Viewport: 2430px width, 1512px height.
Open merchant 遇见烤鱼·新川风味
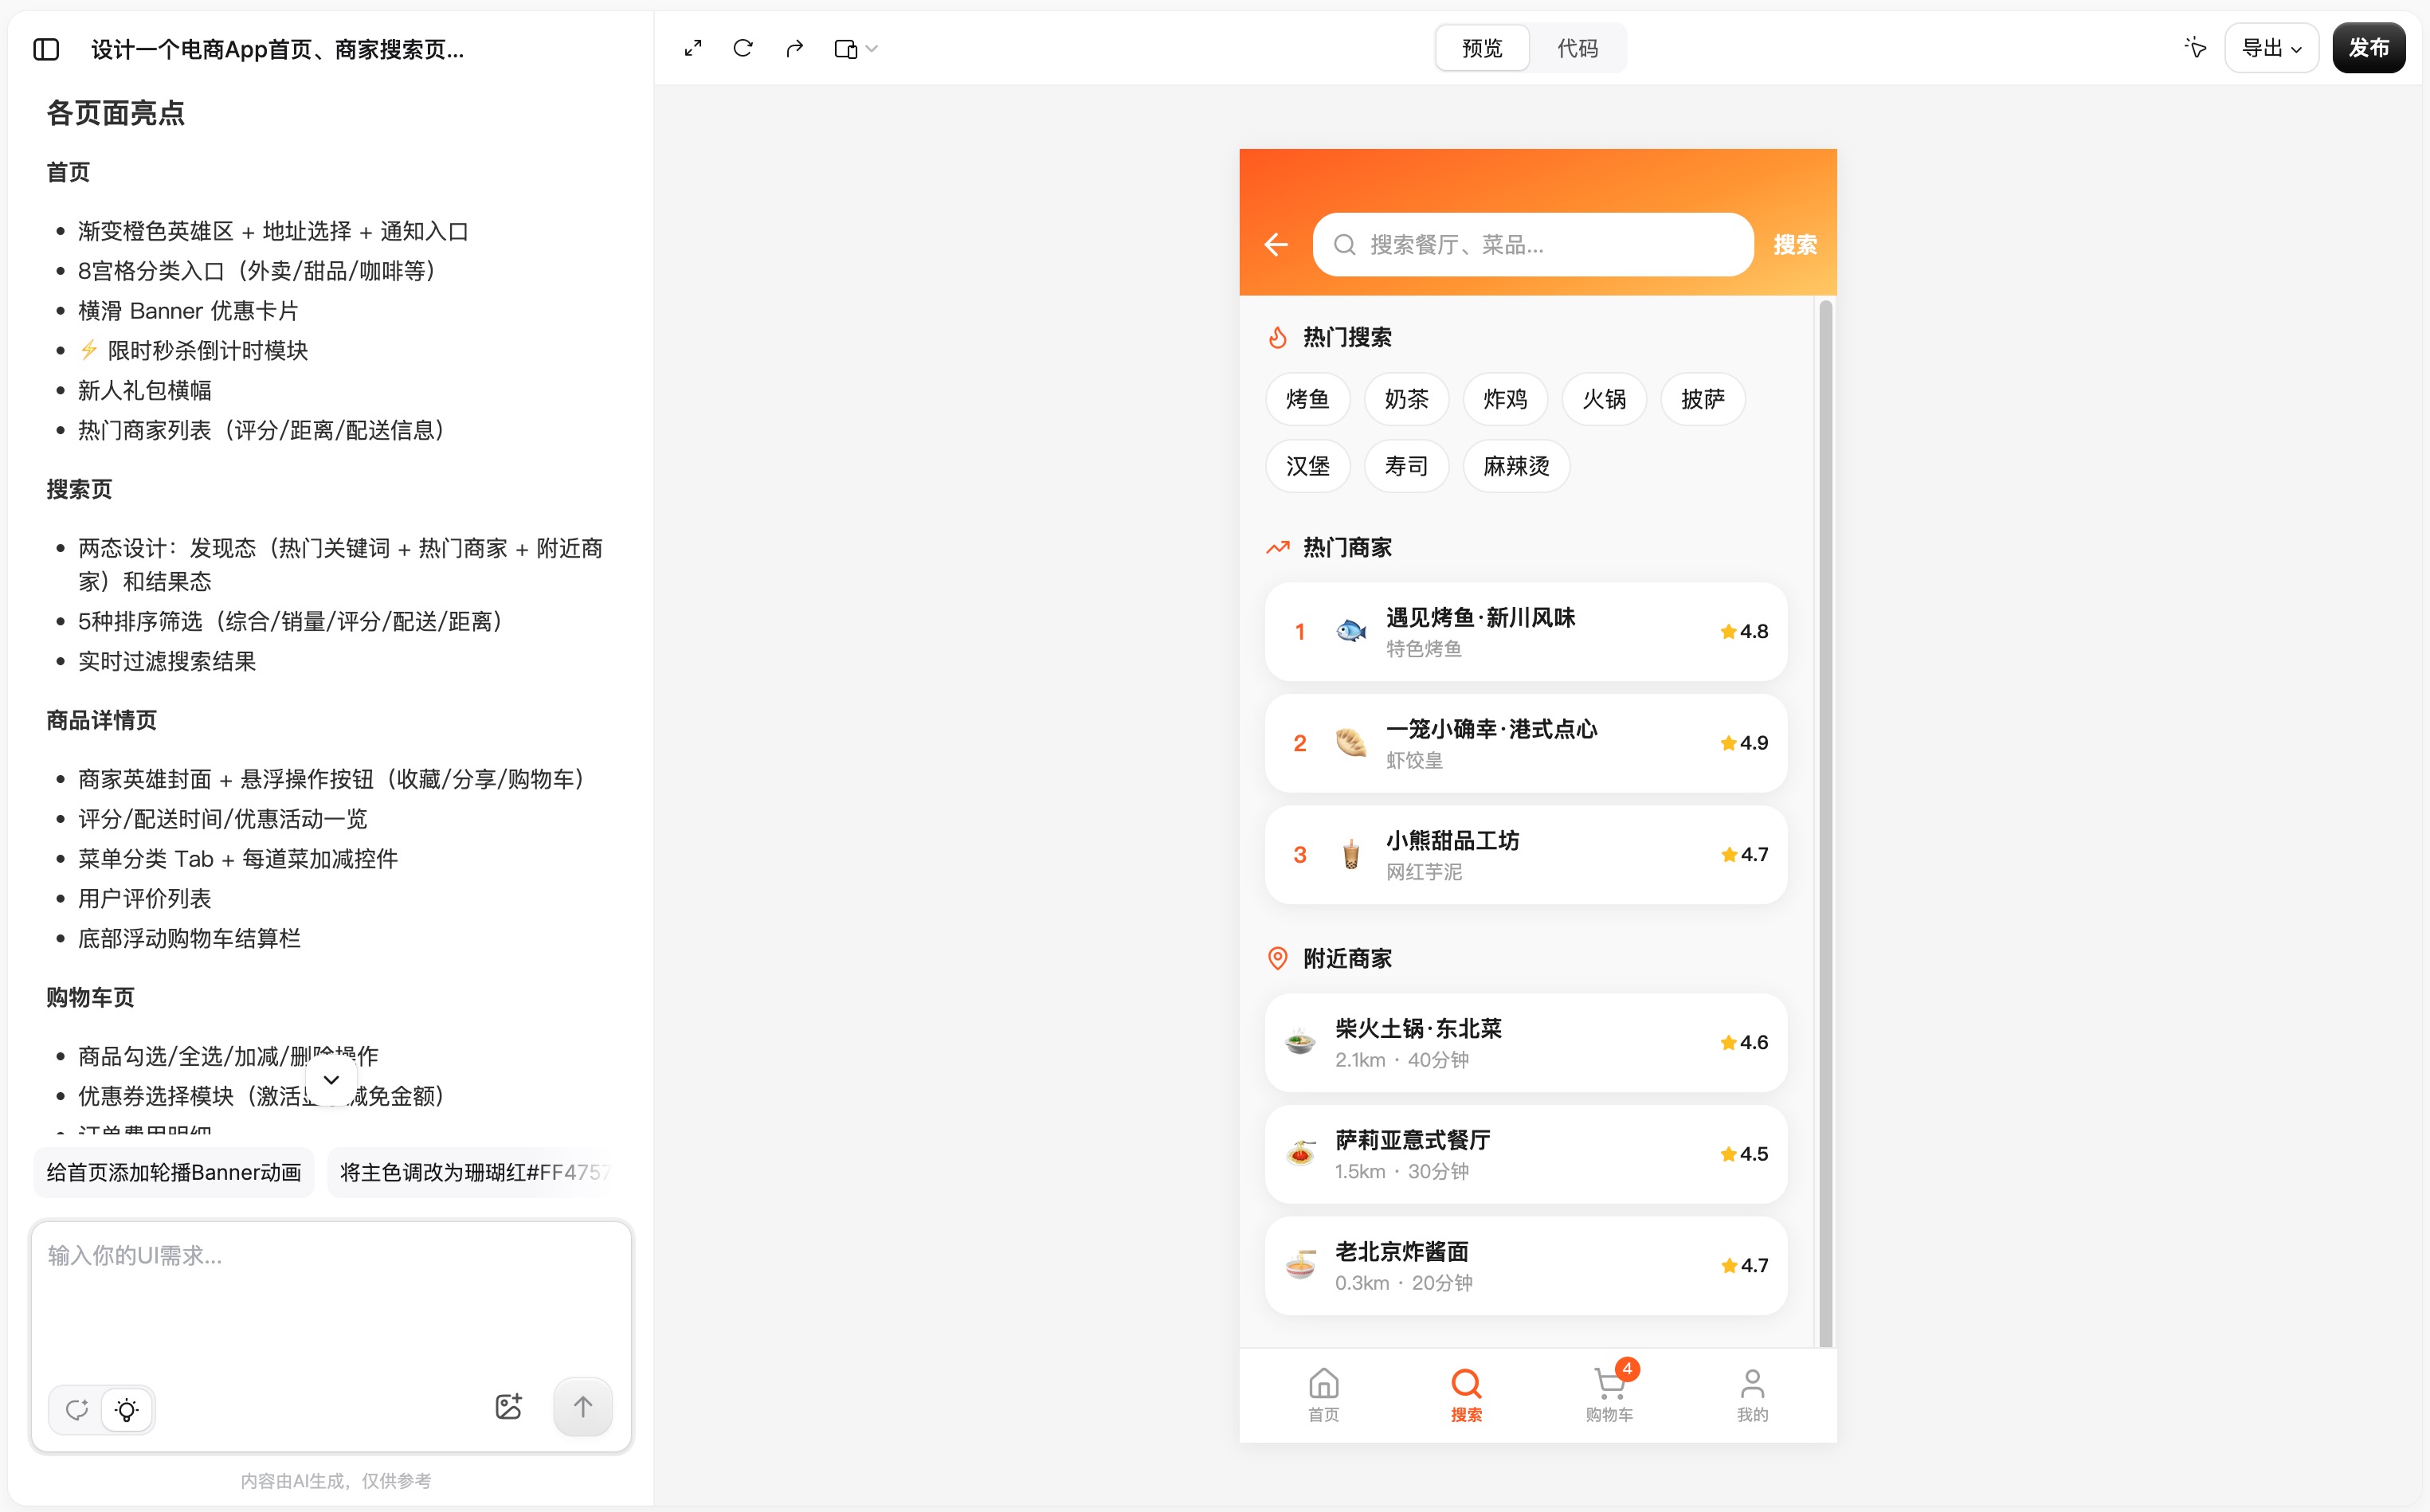click(1525, 632)
